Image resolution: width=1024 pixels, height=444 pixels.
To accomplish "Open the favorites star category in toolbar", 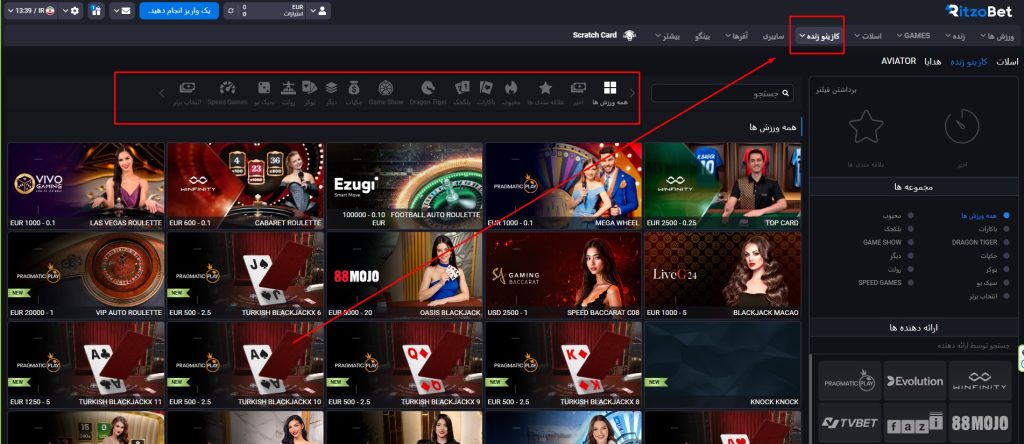I will [545, 88].
